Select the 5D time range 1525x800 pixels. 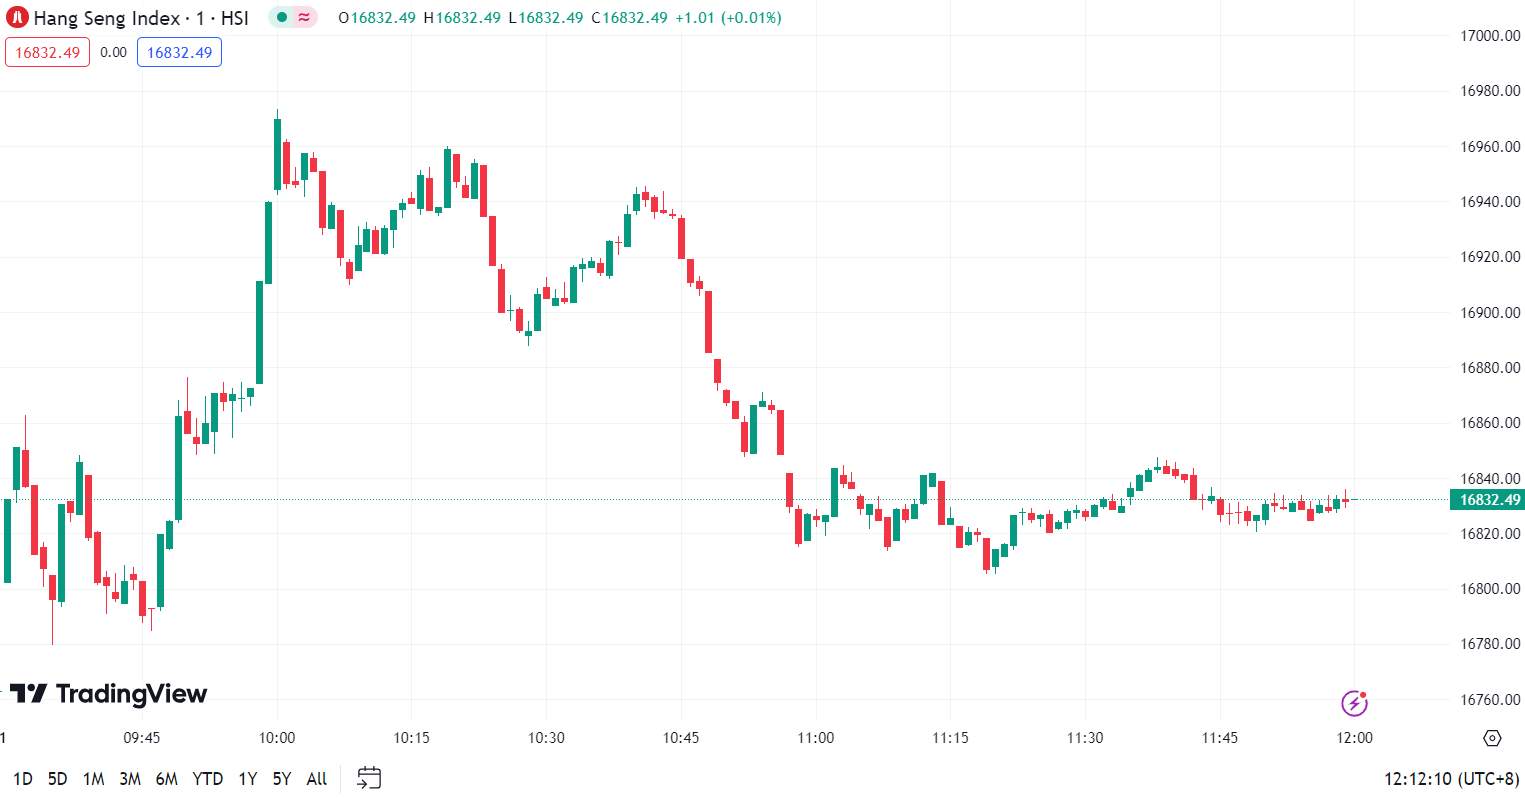(x=58, y=779)
